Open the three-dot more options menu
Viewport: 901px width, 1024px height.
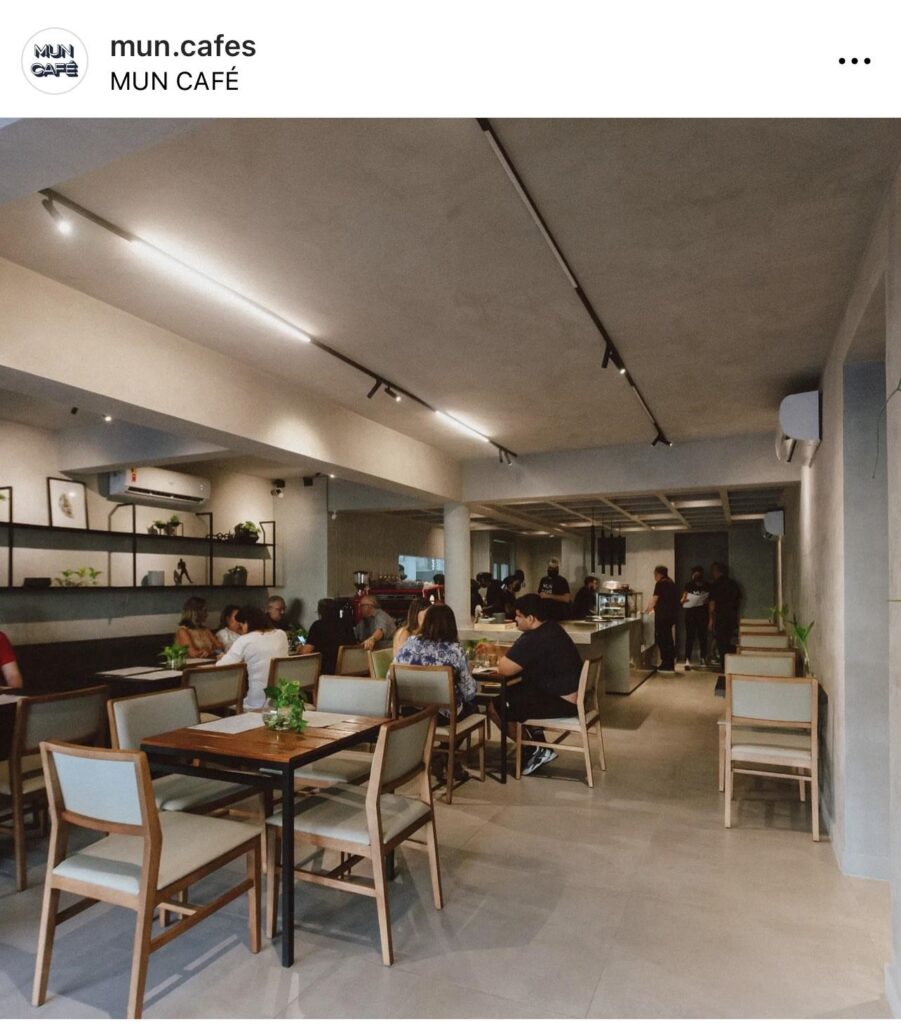click(854, 61)
